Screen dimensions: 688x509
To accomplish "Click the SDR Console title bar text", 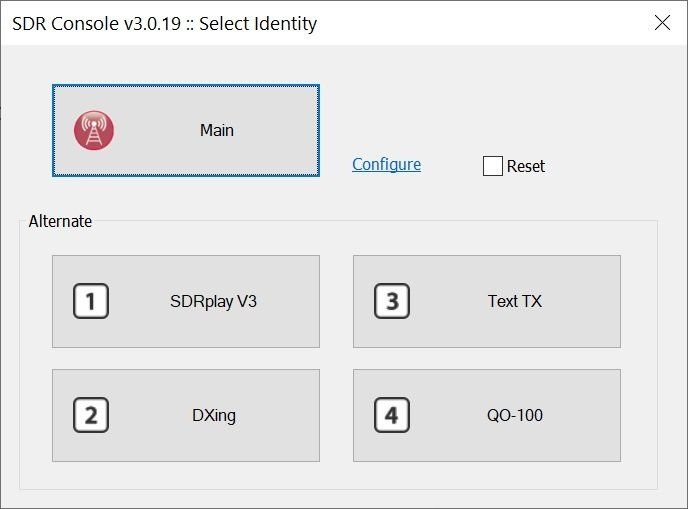I will tap(164, 23).
